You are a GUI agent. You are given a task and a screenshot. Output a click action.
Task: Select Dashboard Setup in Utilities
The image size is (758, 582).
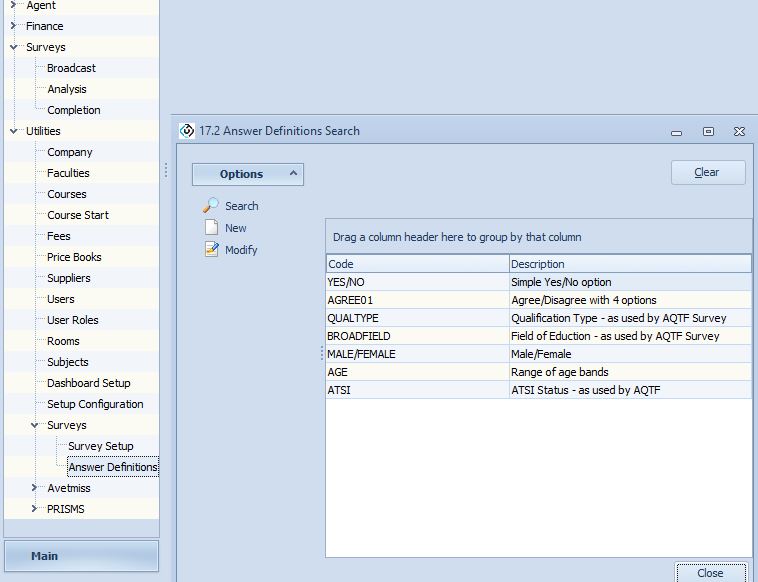coord(88,383)
